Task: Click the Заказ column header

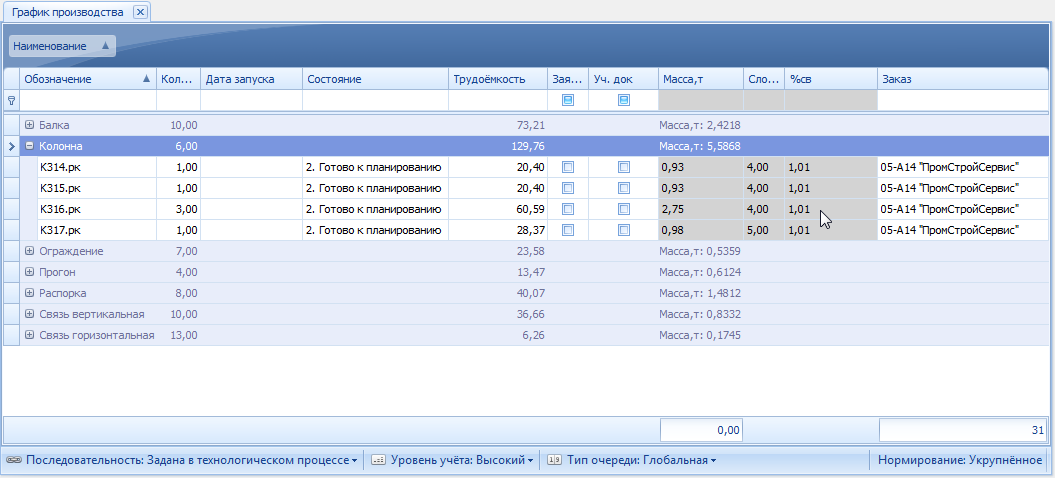Action: click(x=963, y=79)
